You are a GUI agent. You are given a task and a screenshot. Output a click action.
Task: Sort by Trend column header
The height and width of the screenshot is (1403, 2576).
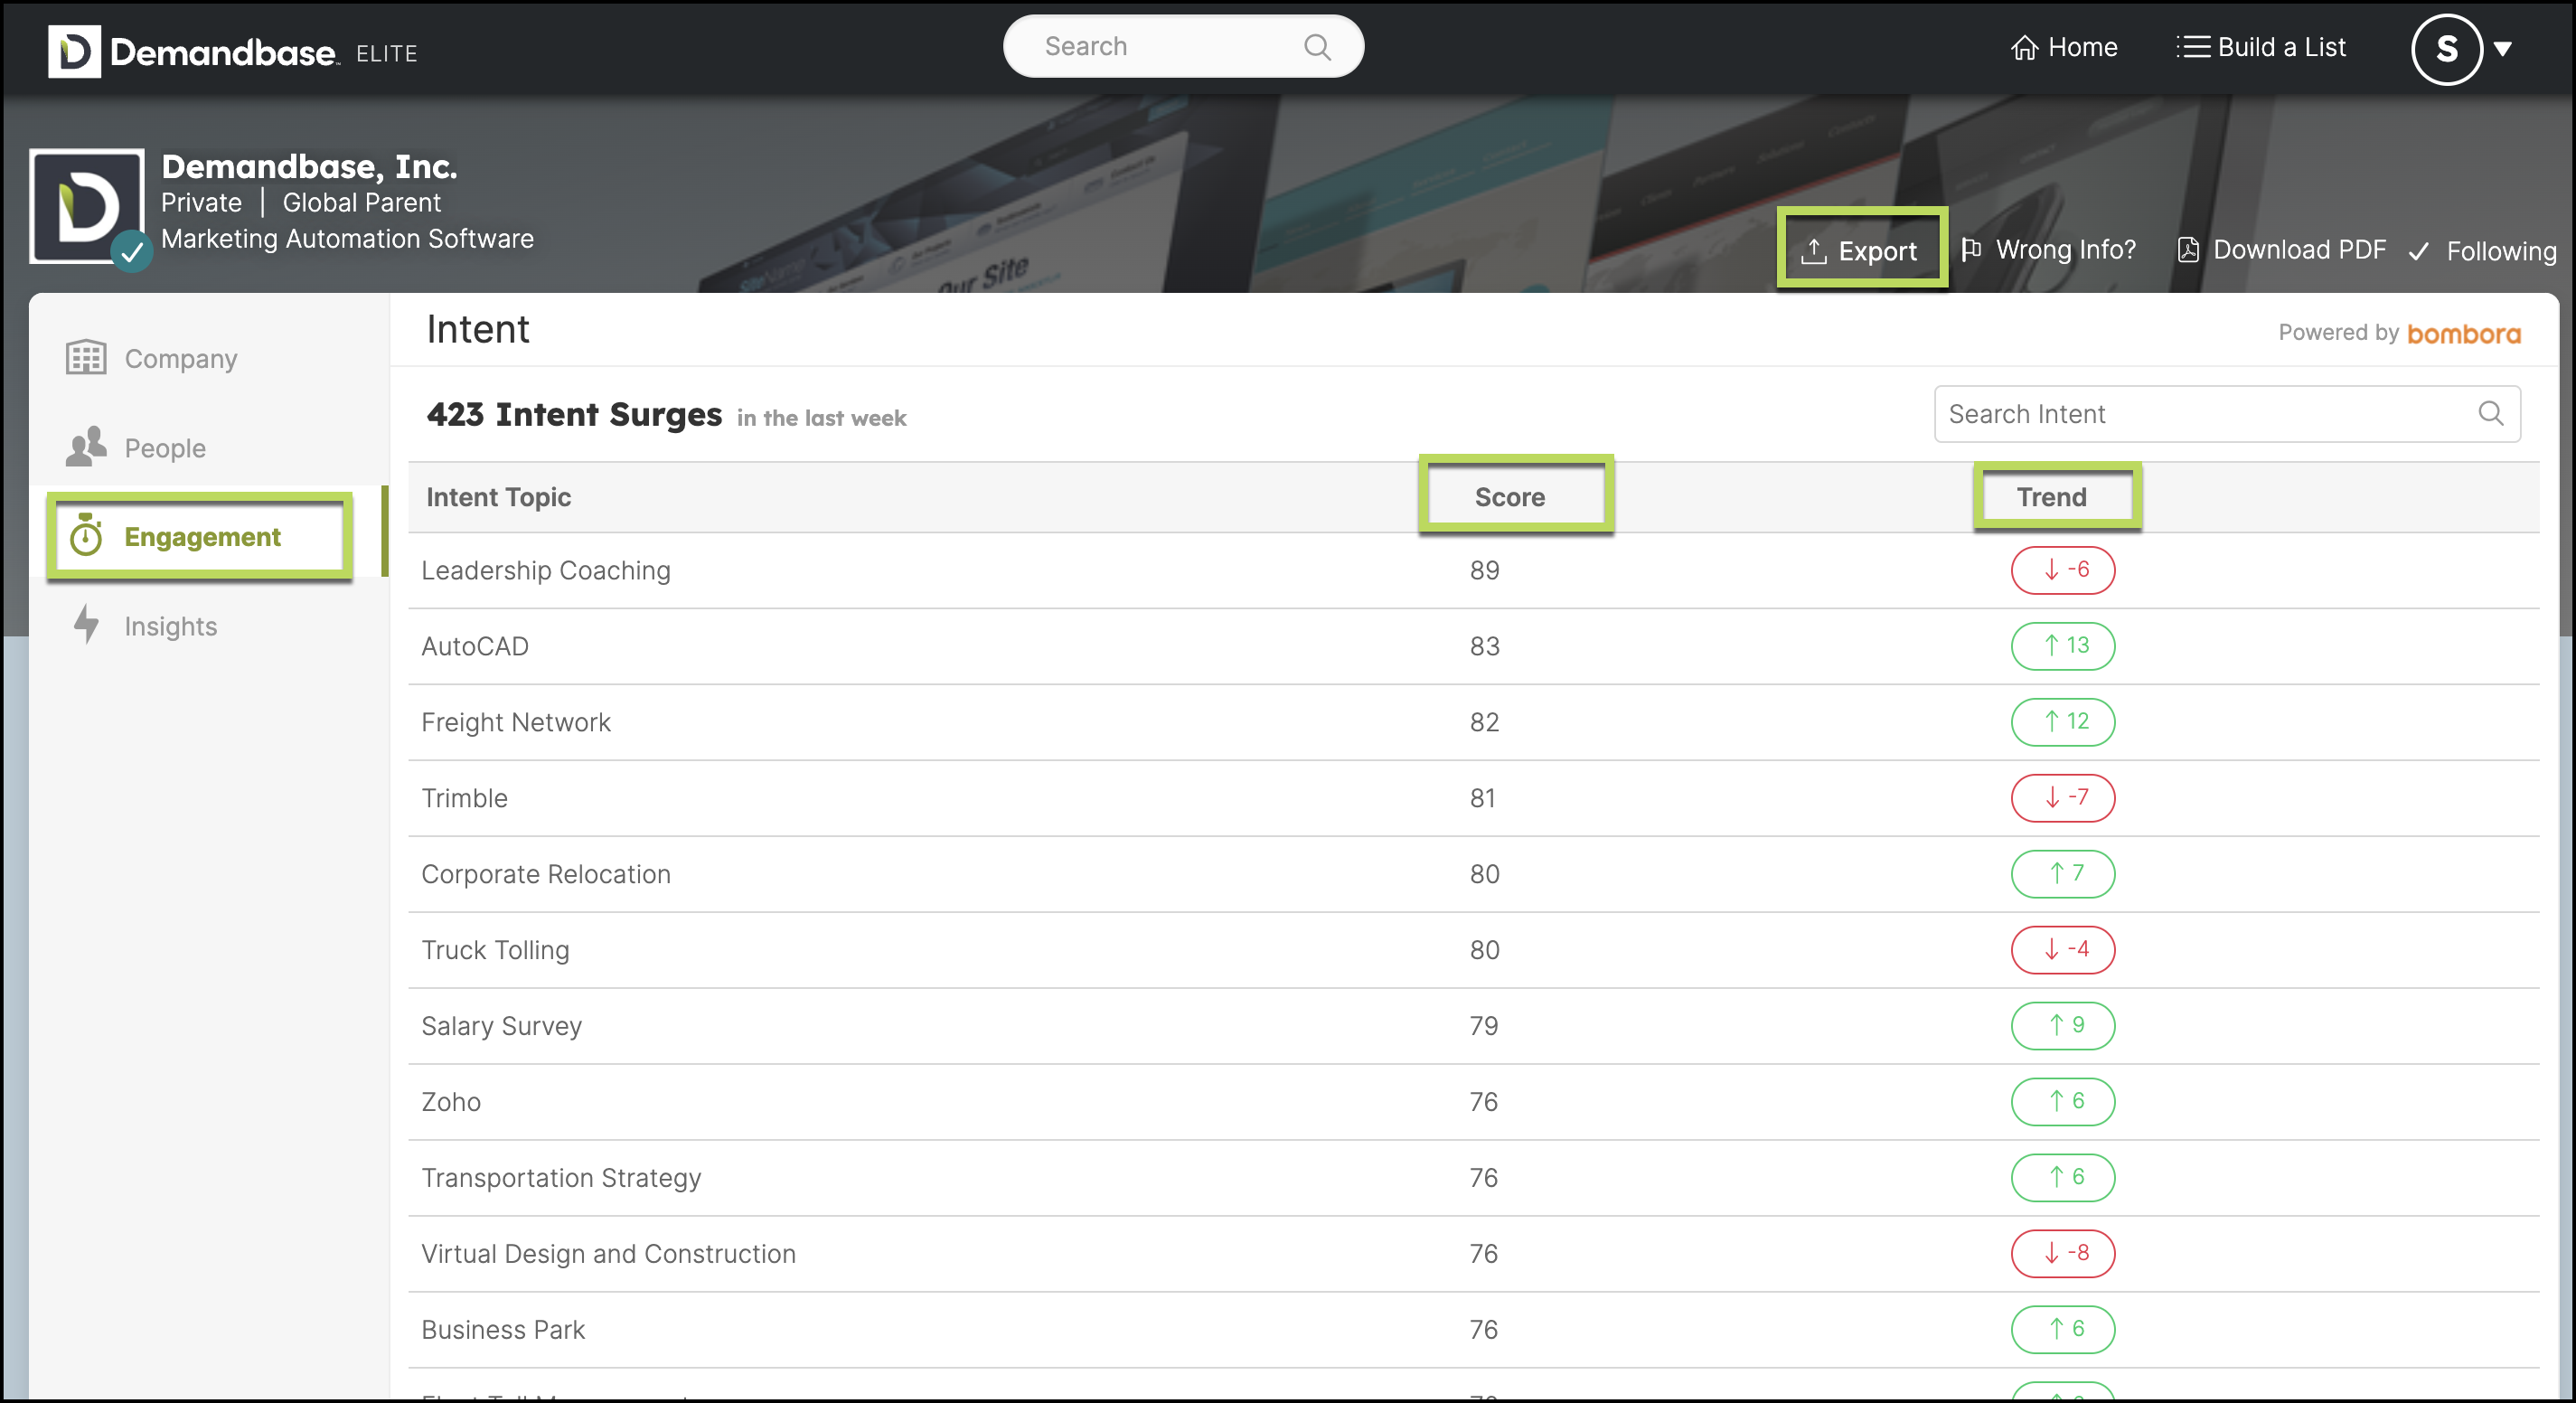click(x=2050, y=497)
